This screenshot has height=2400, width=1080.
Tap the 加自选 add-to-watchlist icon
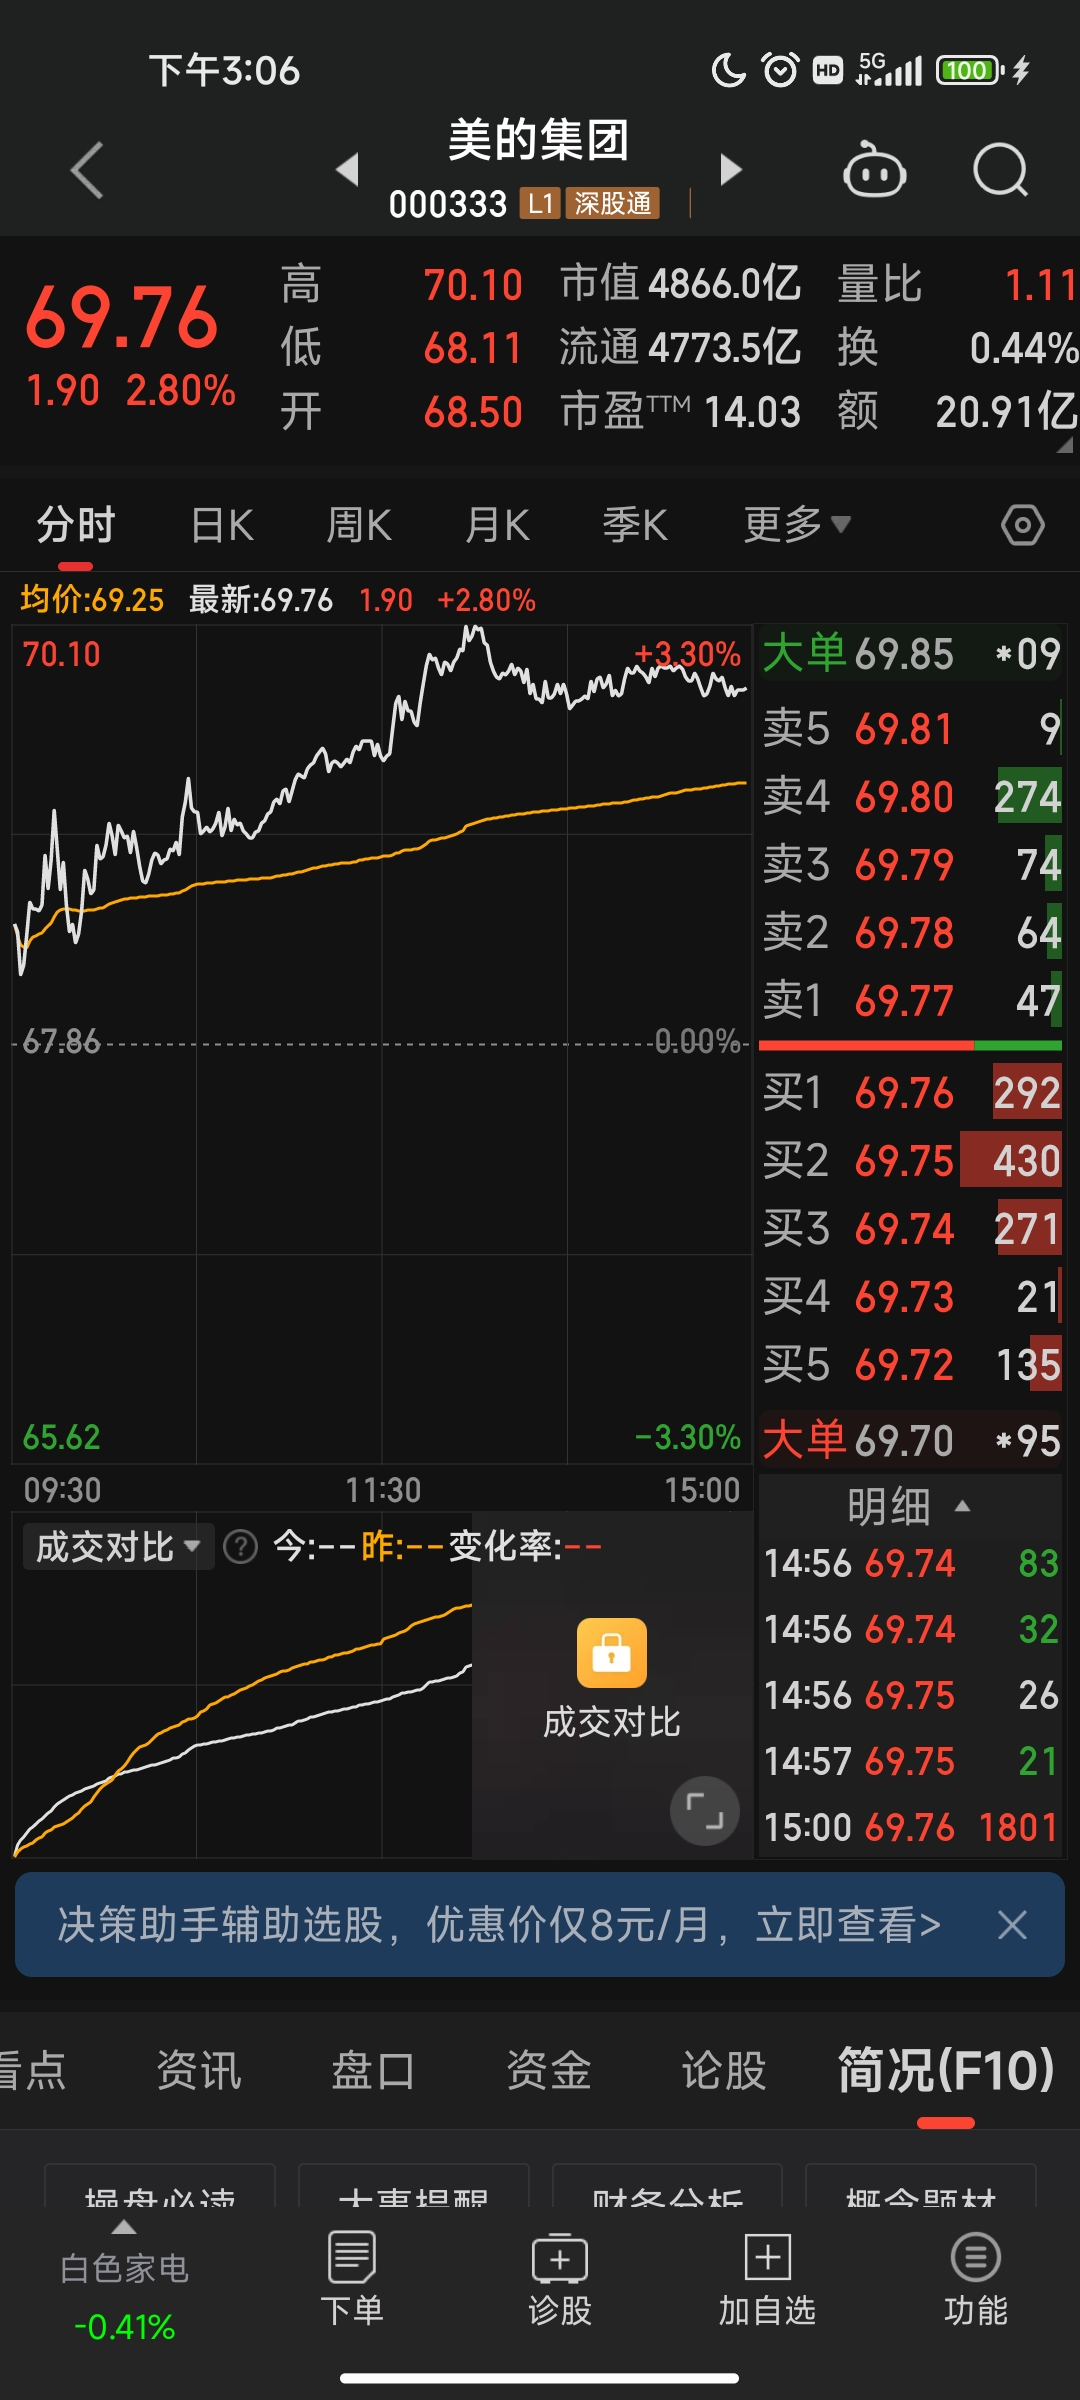pyautogui.click(x=767, y=2278)
